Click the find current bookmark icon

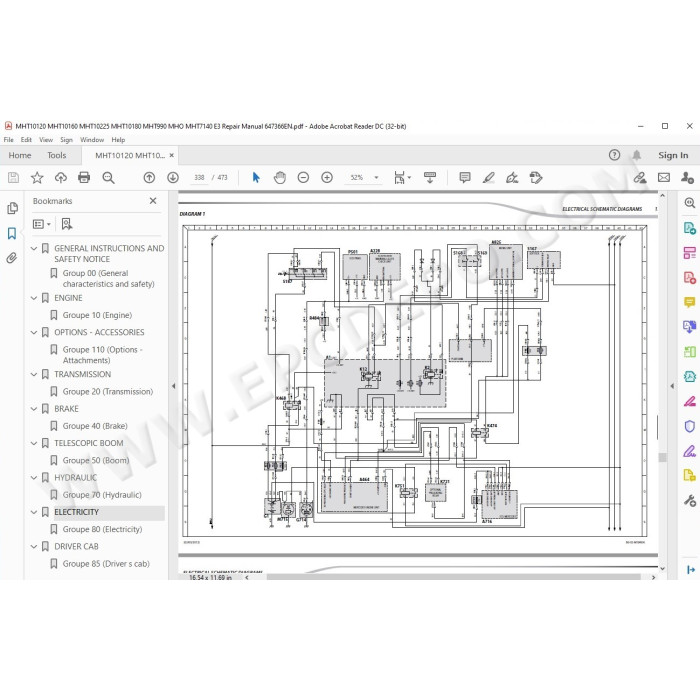(67, 224)
